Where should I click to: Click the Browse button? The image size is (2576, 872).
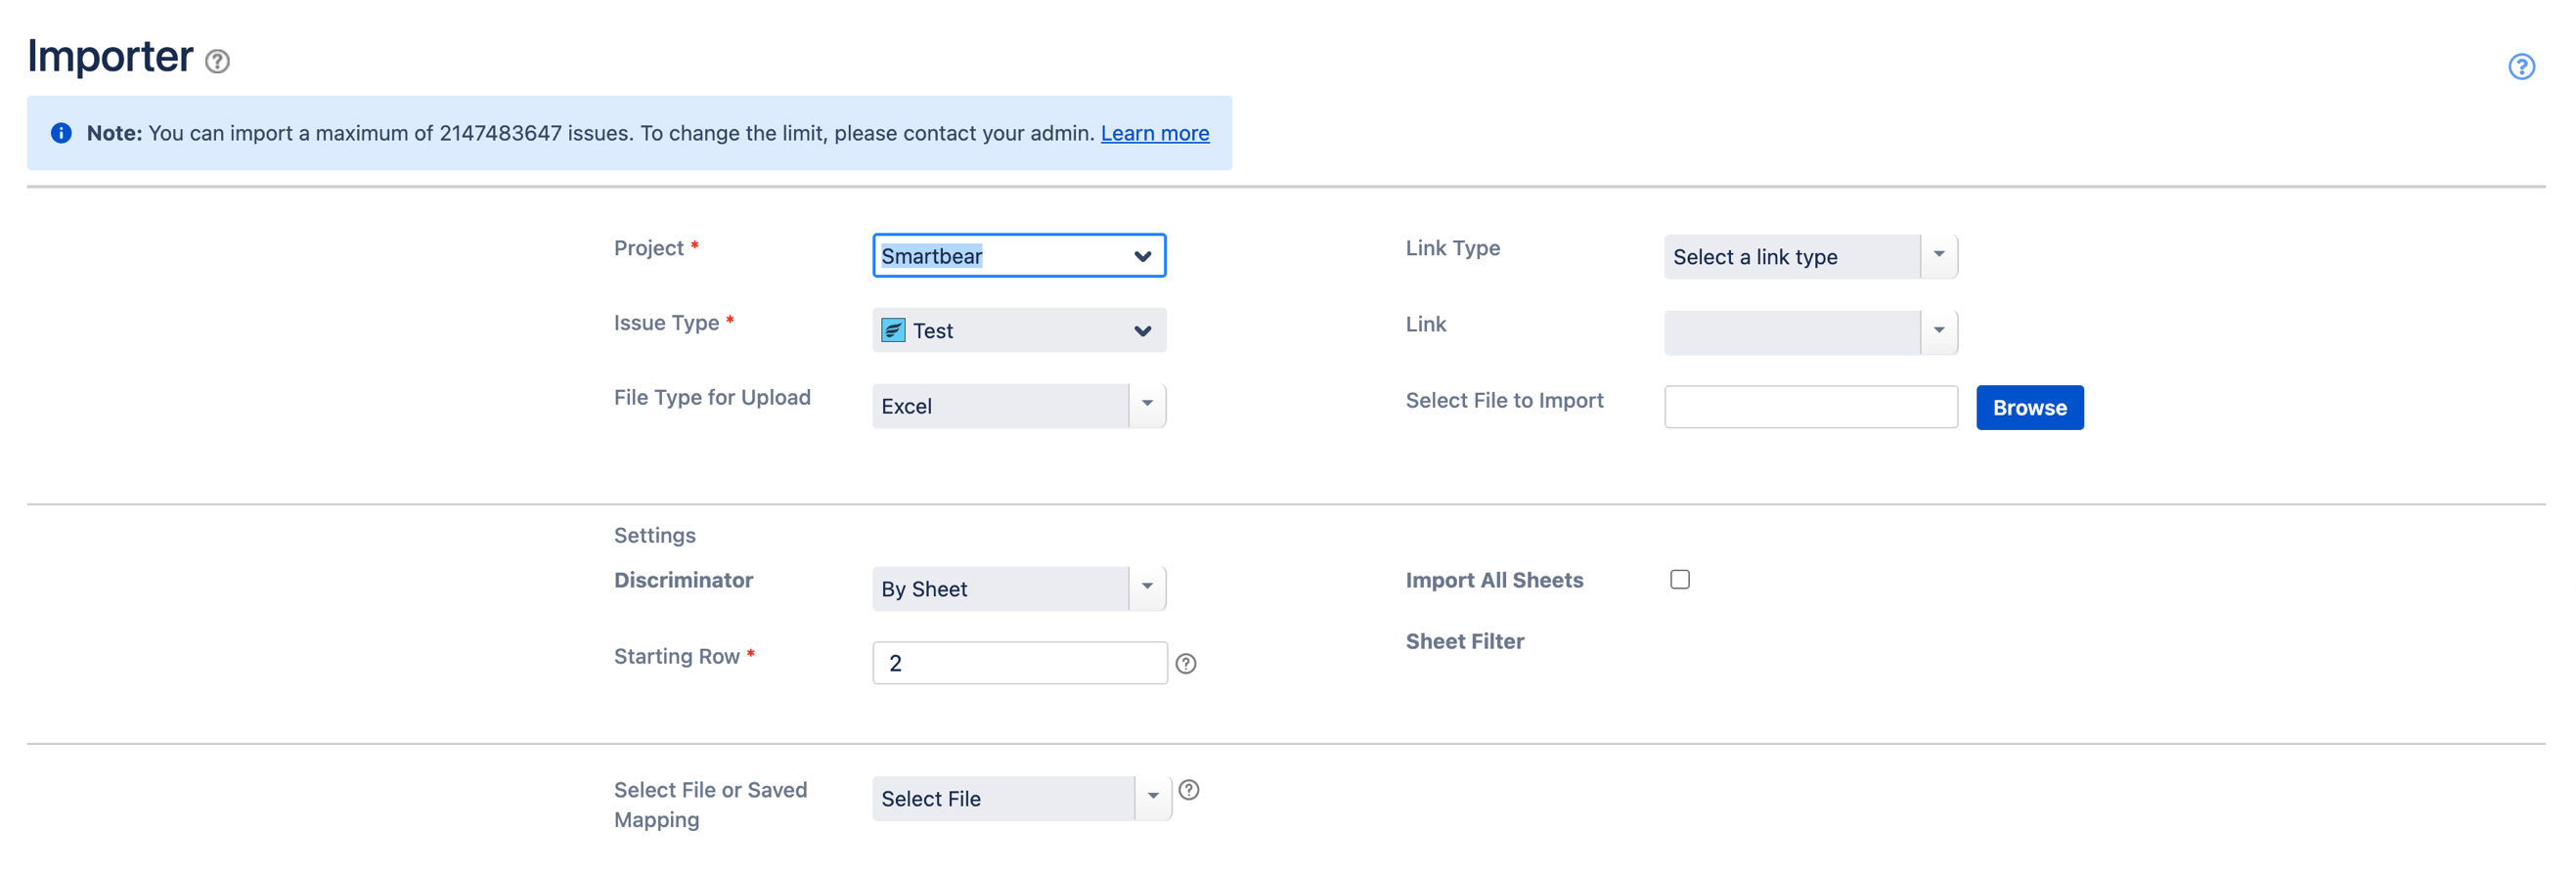coord(2029,408)
